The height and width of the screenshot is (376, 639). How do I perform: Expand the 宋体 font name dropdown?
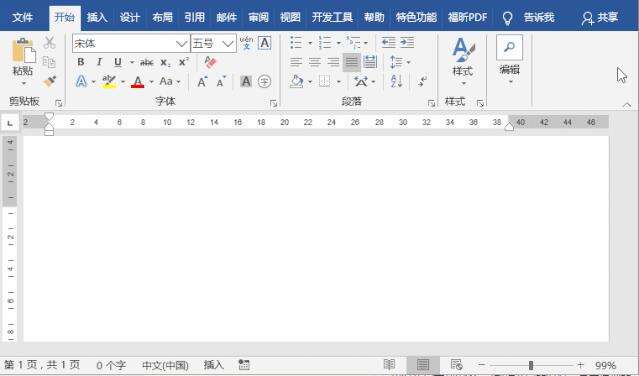tap(181, 43)
